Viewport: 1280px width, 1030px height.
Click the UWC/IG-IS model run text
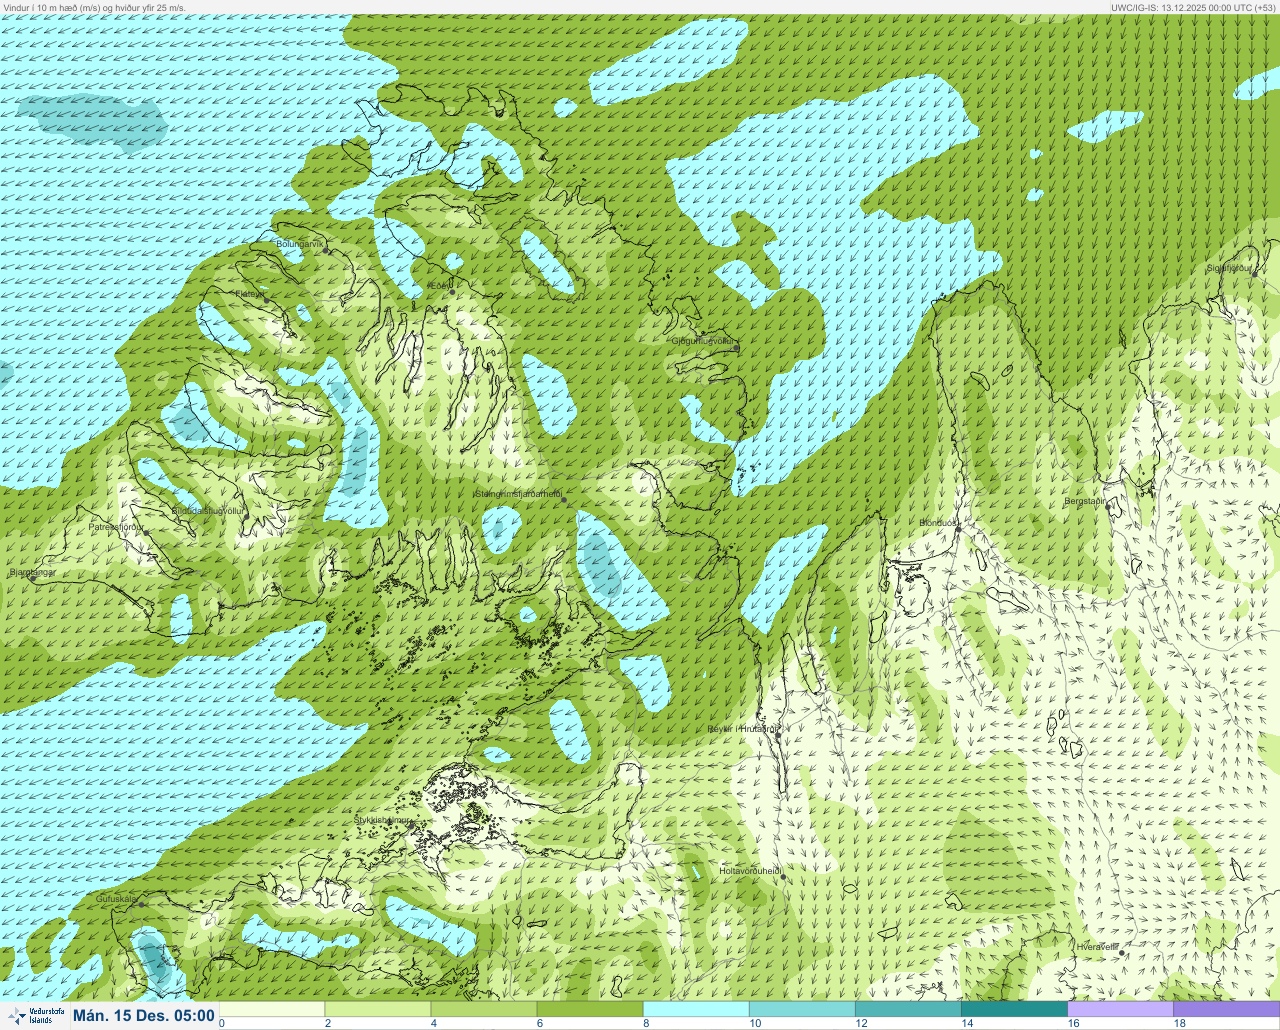[x=1194, y=7]
